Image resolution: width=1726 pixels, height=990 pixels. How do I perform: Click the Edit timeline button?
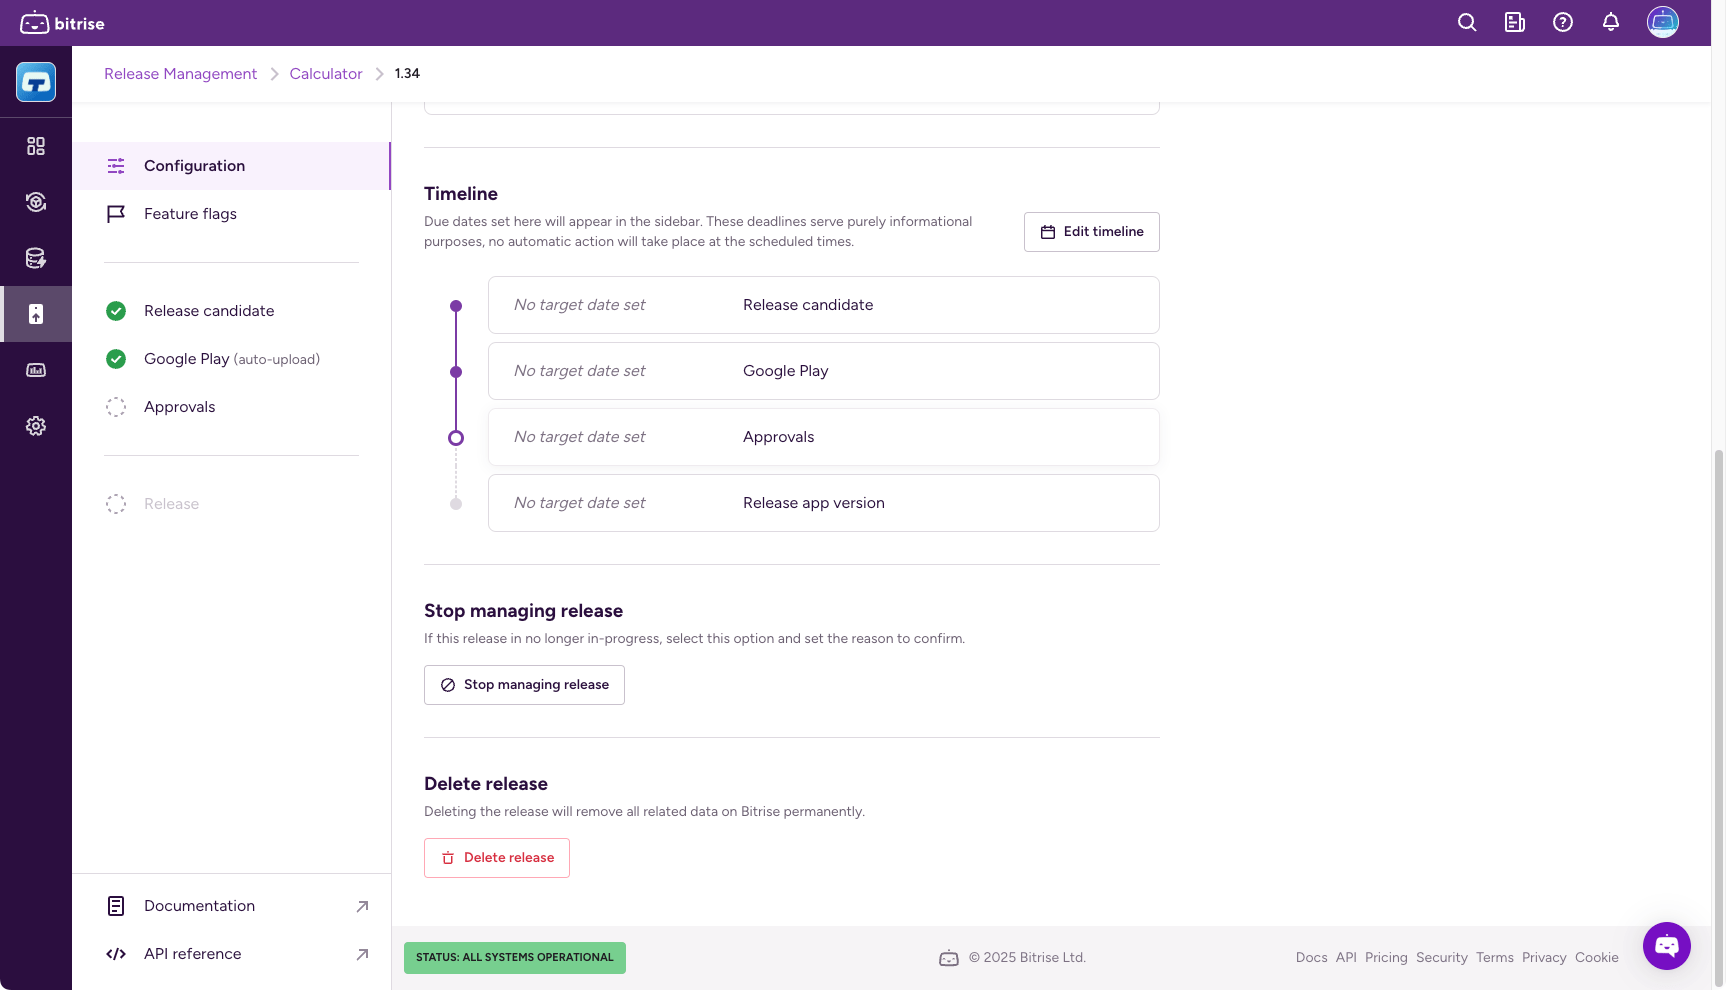click(1091, 231)
